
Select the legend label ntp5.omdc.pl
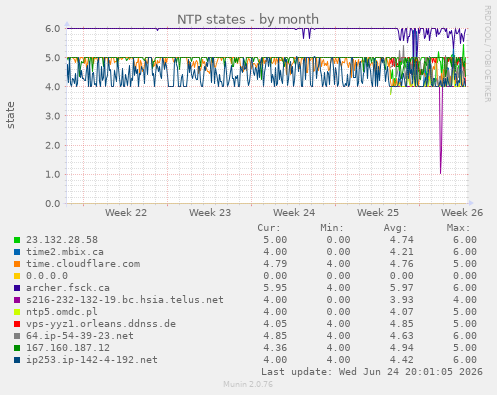tap(62, 312)
